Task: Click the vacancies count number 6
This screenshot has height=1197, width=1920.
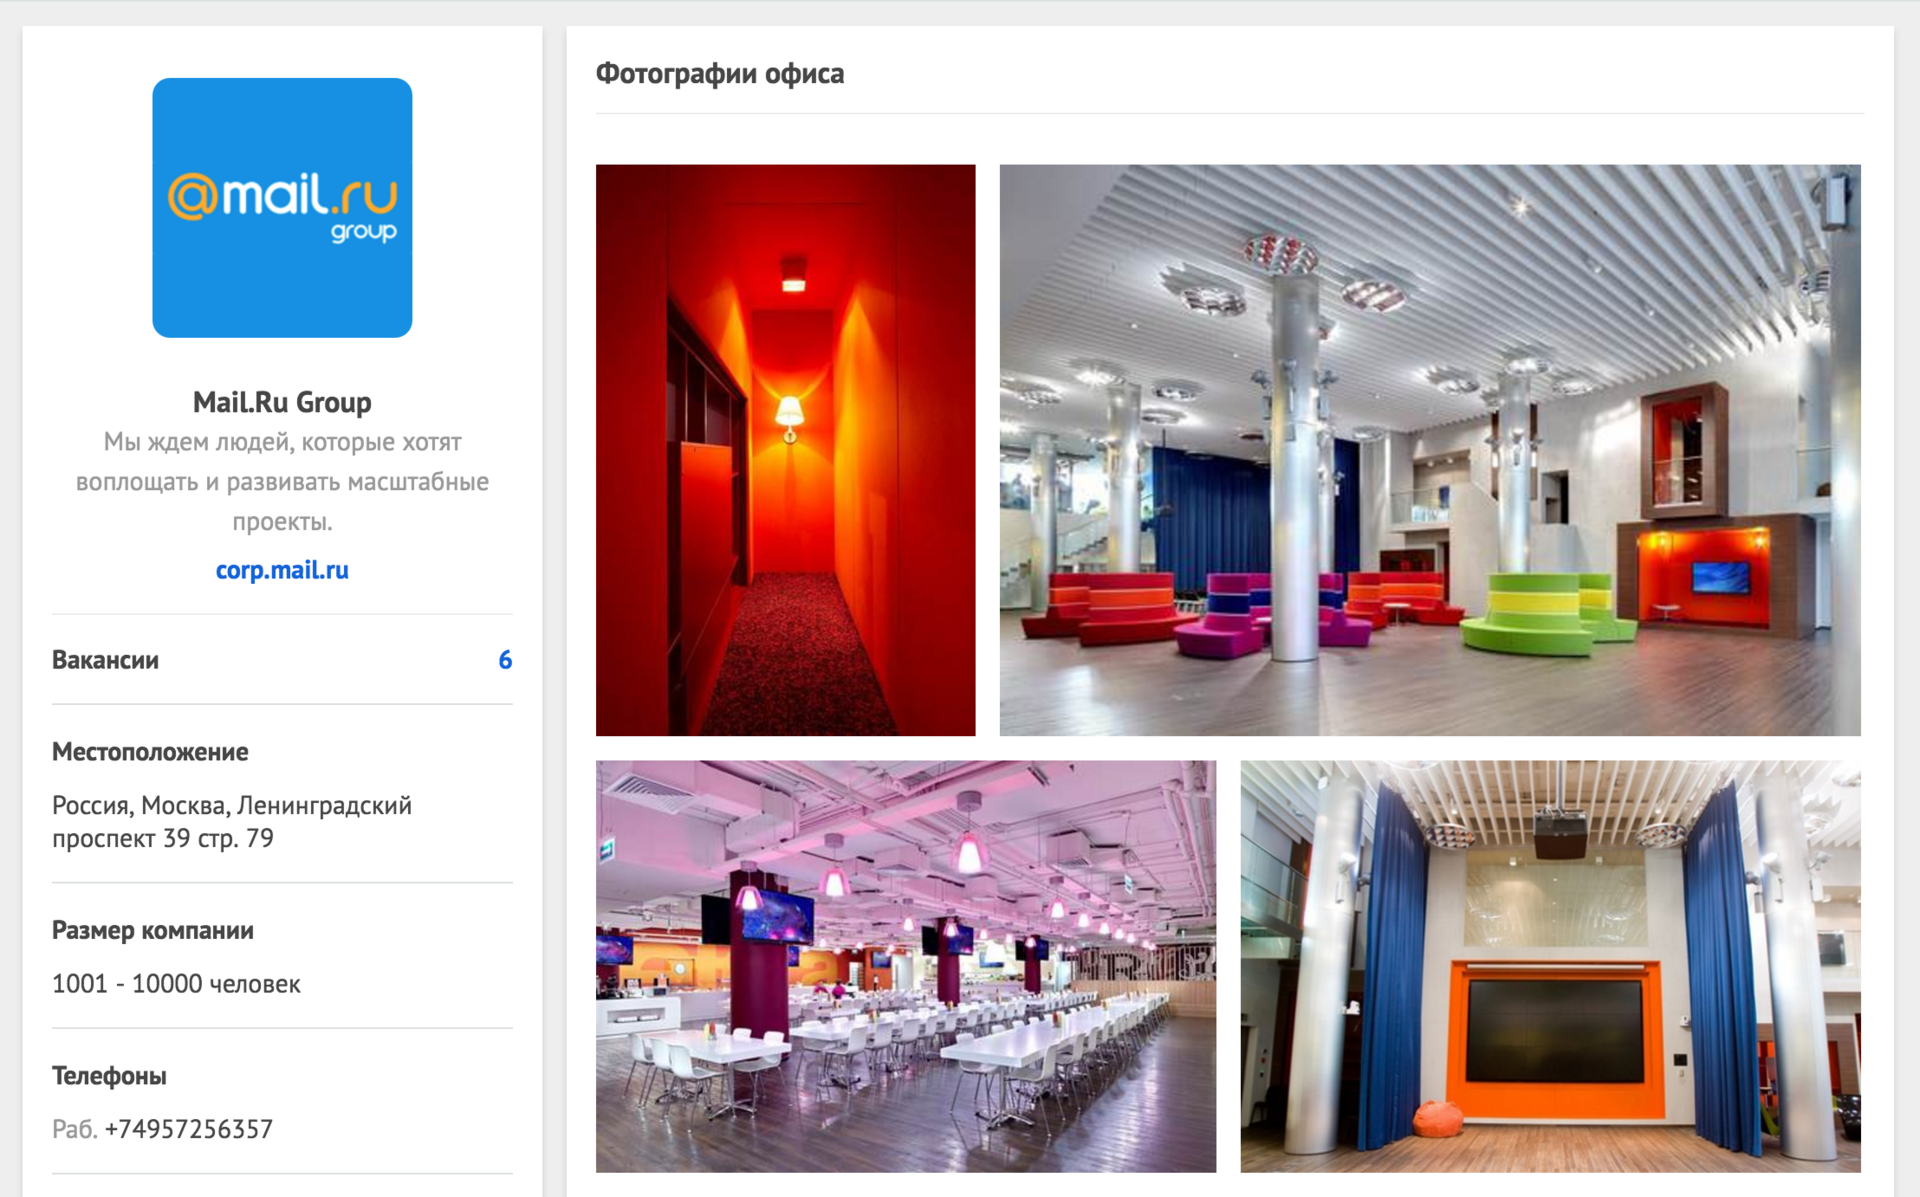Action: point(505,660)
